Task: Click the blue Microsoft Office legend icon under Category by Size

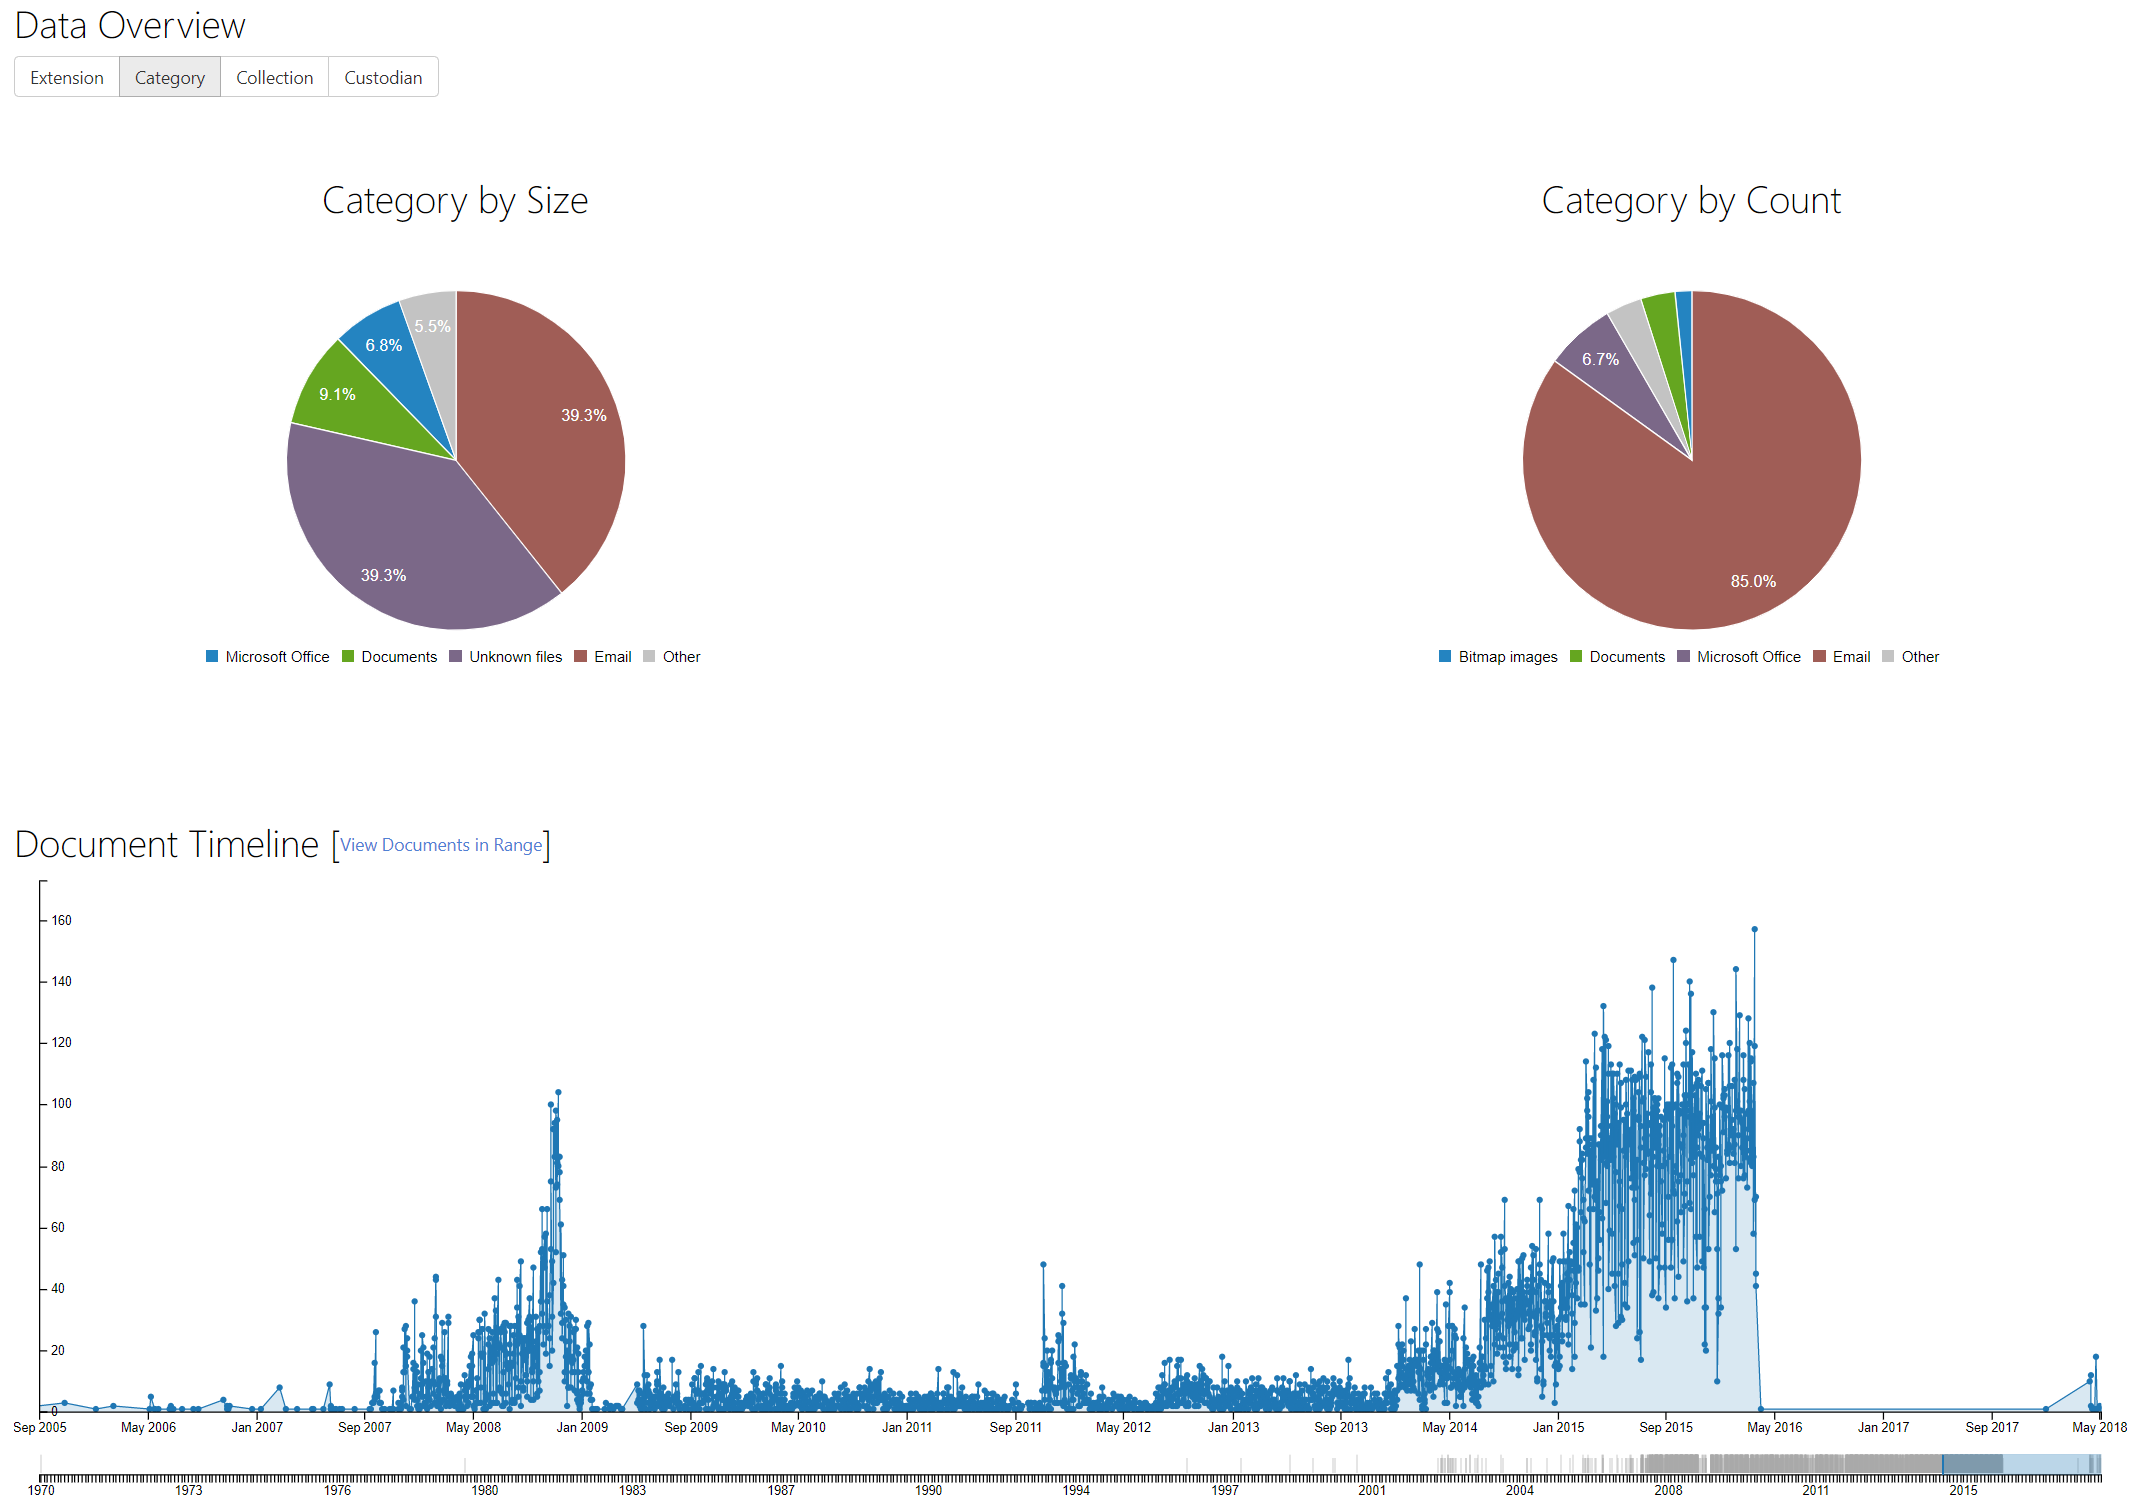Action: [210, 656]
